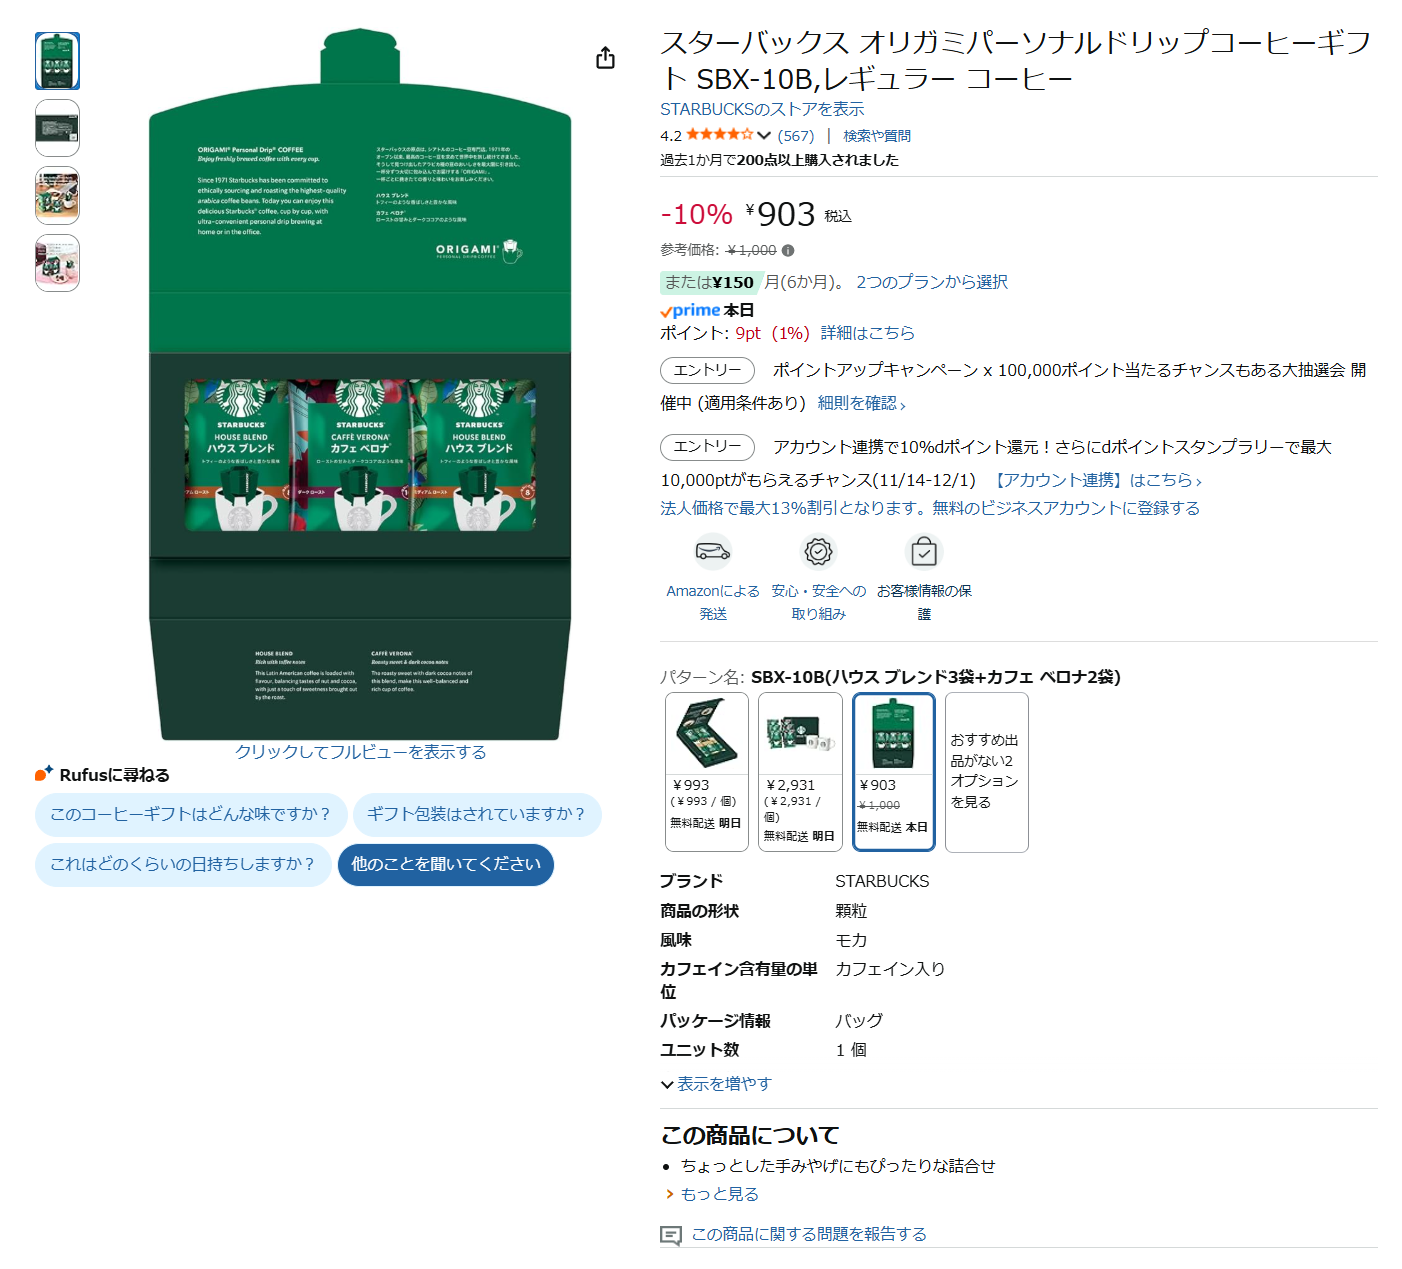Select third product thumbnail image
Image resolution: width=1402 pixels, height=1269 pixels.
pyautogui.click(x=57, y=195)
